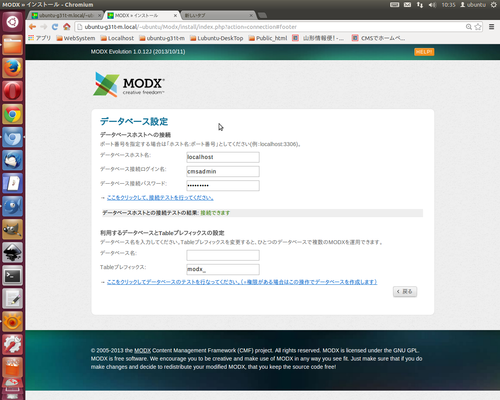The width and height of the screenshot is (500, 400).
Task: Open CMSでホームペ... bookmark
Action: pyautogui.click(x=379, y=38)
